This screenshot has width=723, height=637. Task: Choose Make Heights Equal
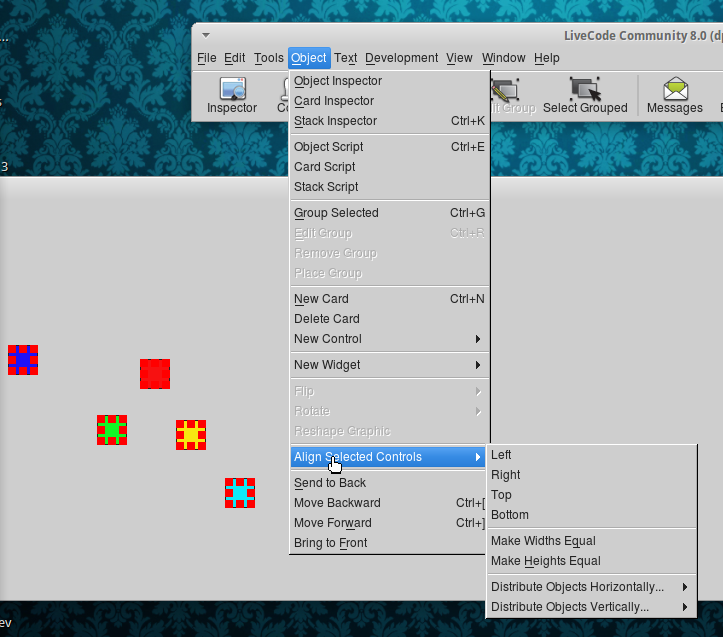[x=592, y=561]
